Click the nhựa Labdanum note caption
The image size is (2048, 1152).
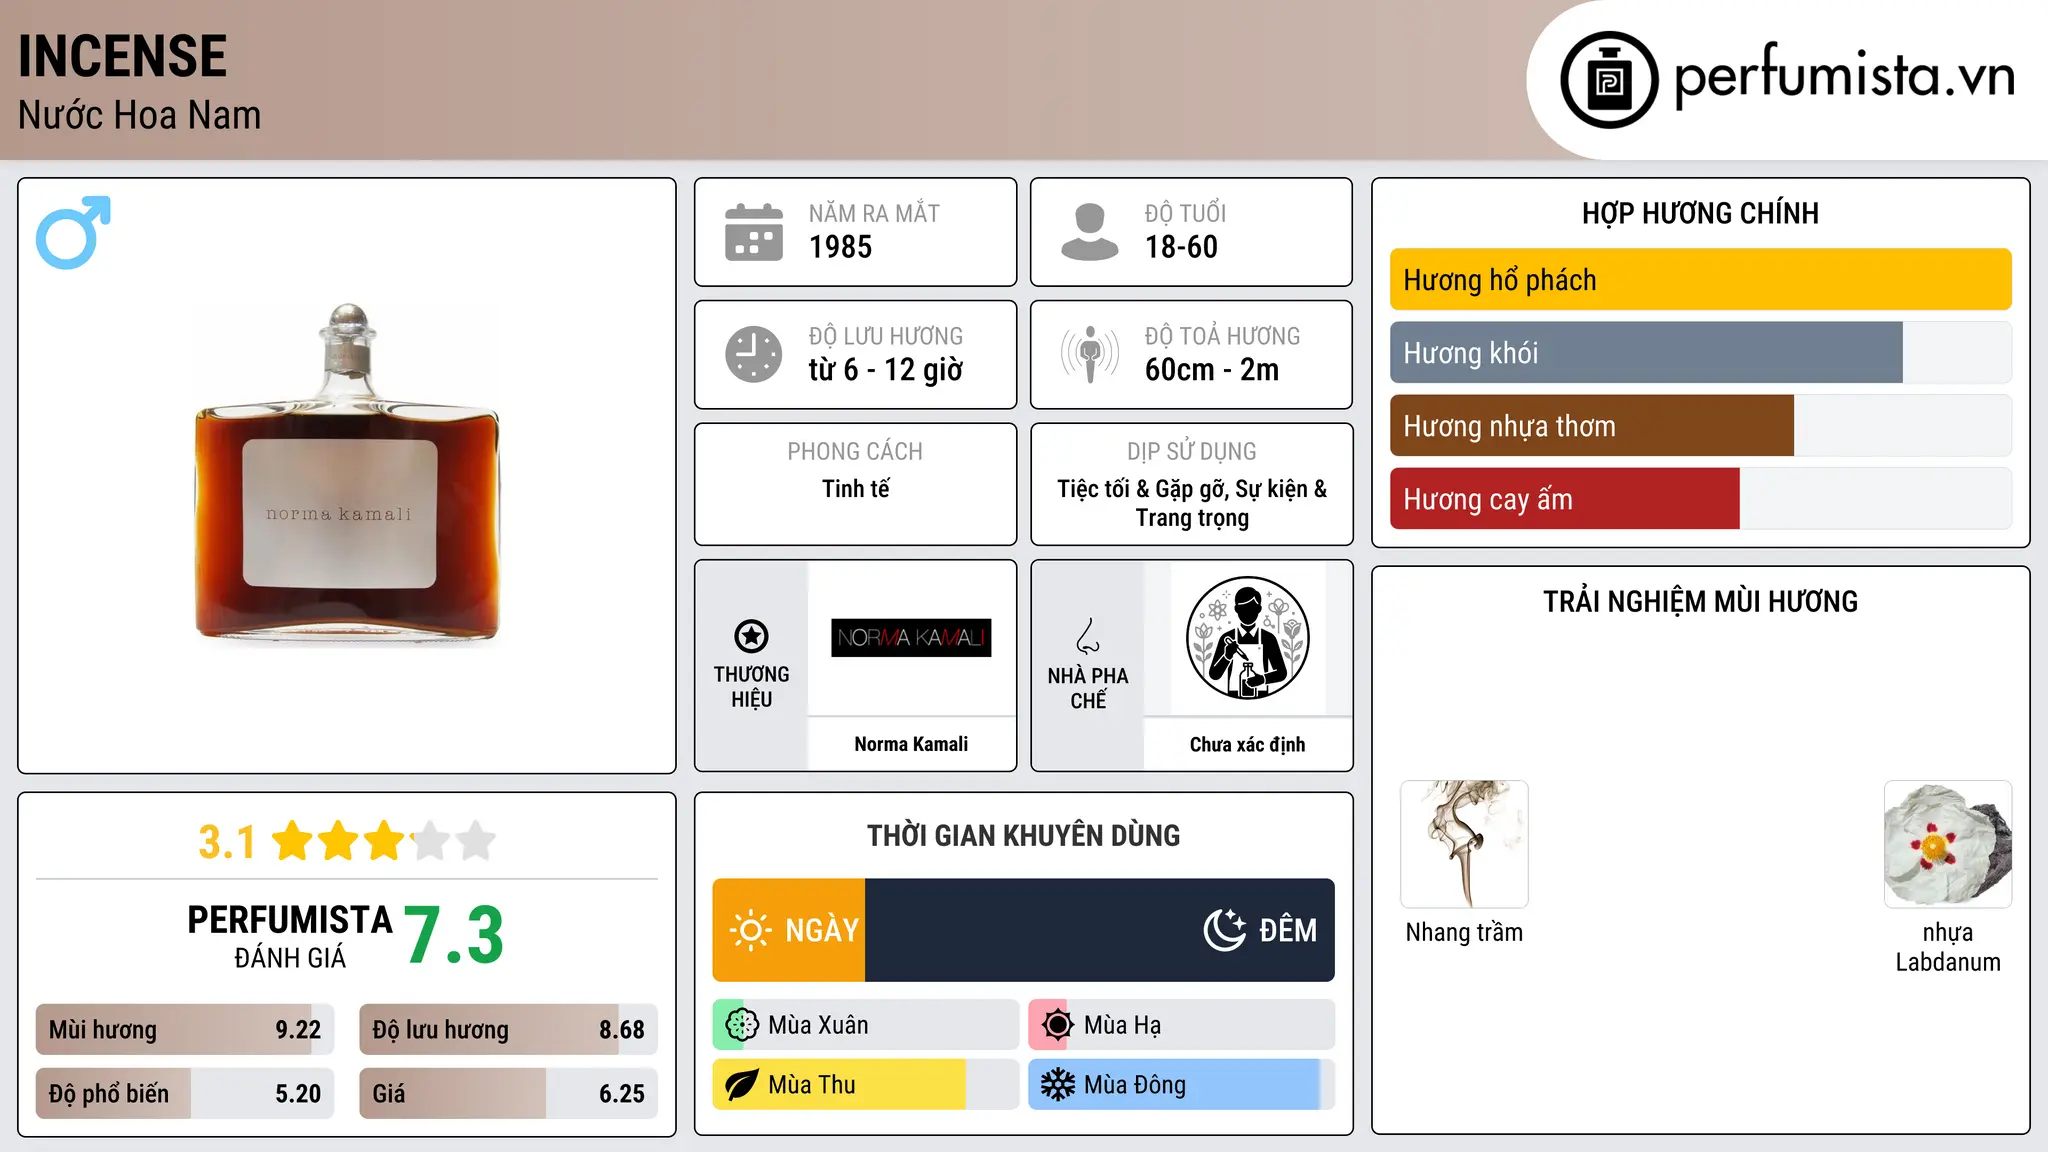tap(1948, 947)
